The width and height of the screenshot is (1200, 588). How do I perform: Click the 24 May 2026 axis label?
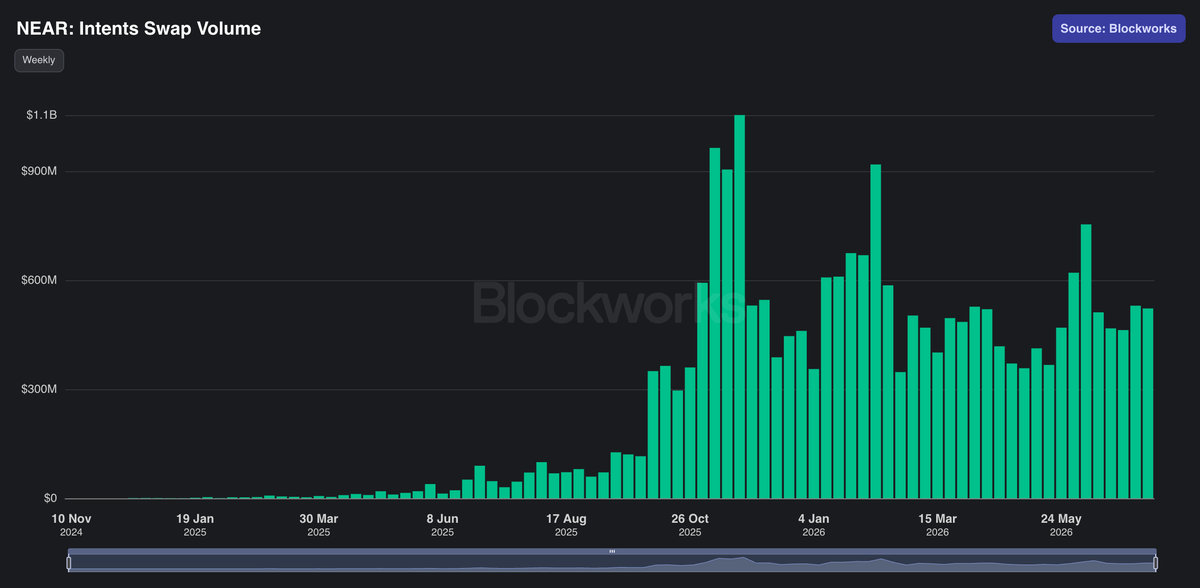[1061, 525]
